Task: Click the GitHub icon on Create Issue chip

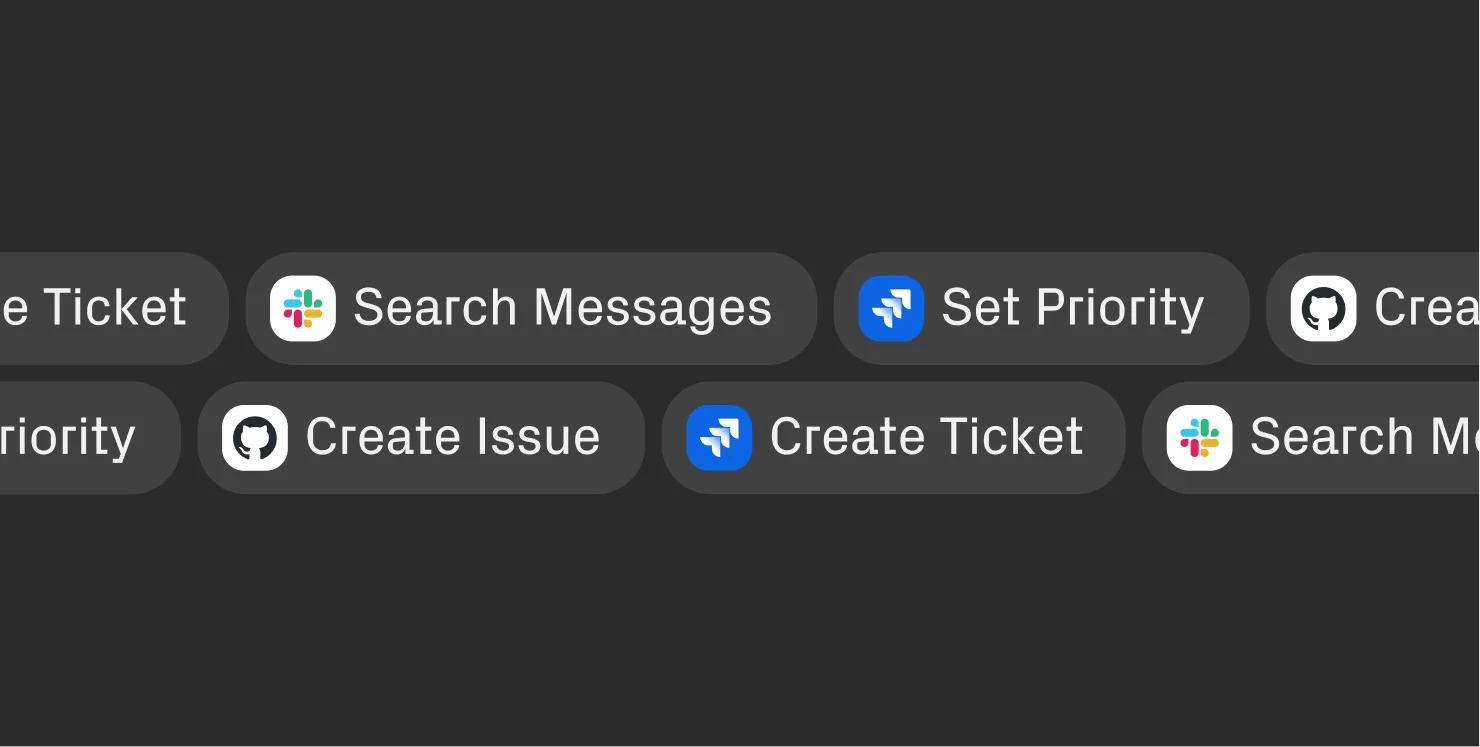Action: point(255,436)
